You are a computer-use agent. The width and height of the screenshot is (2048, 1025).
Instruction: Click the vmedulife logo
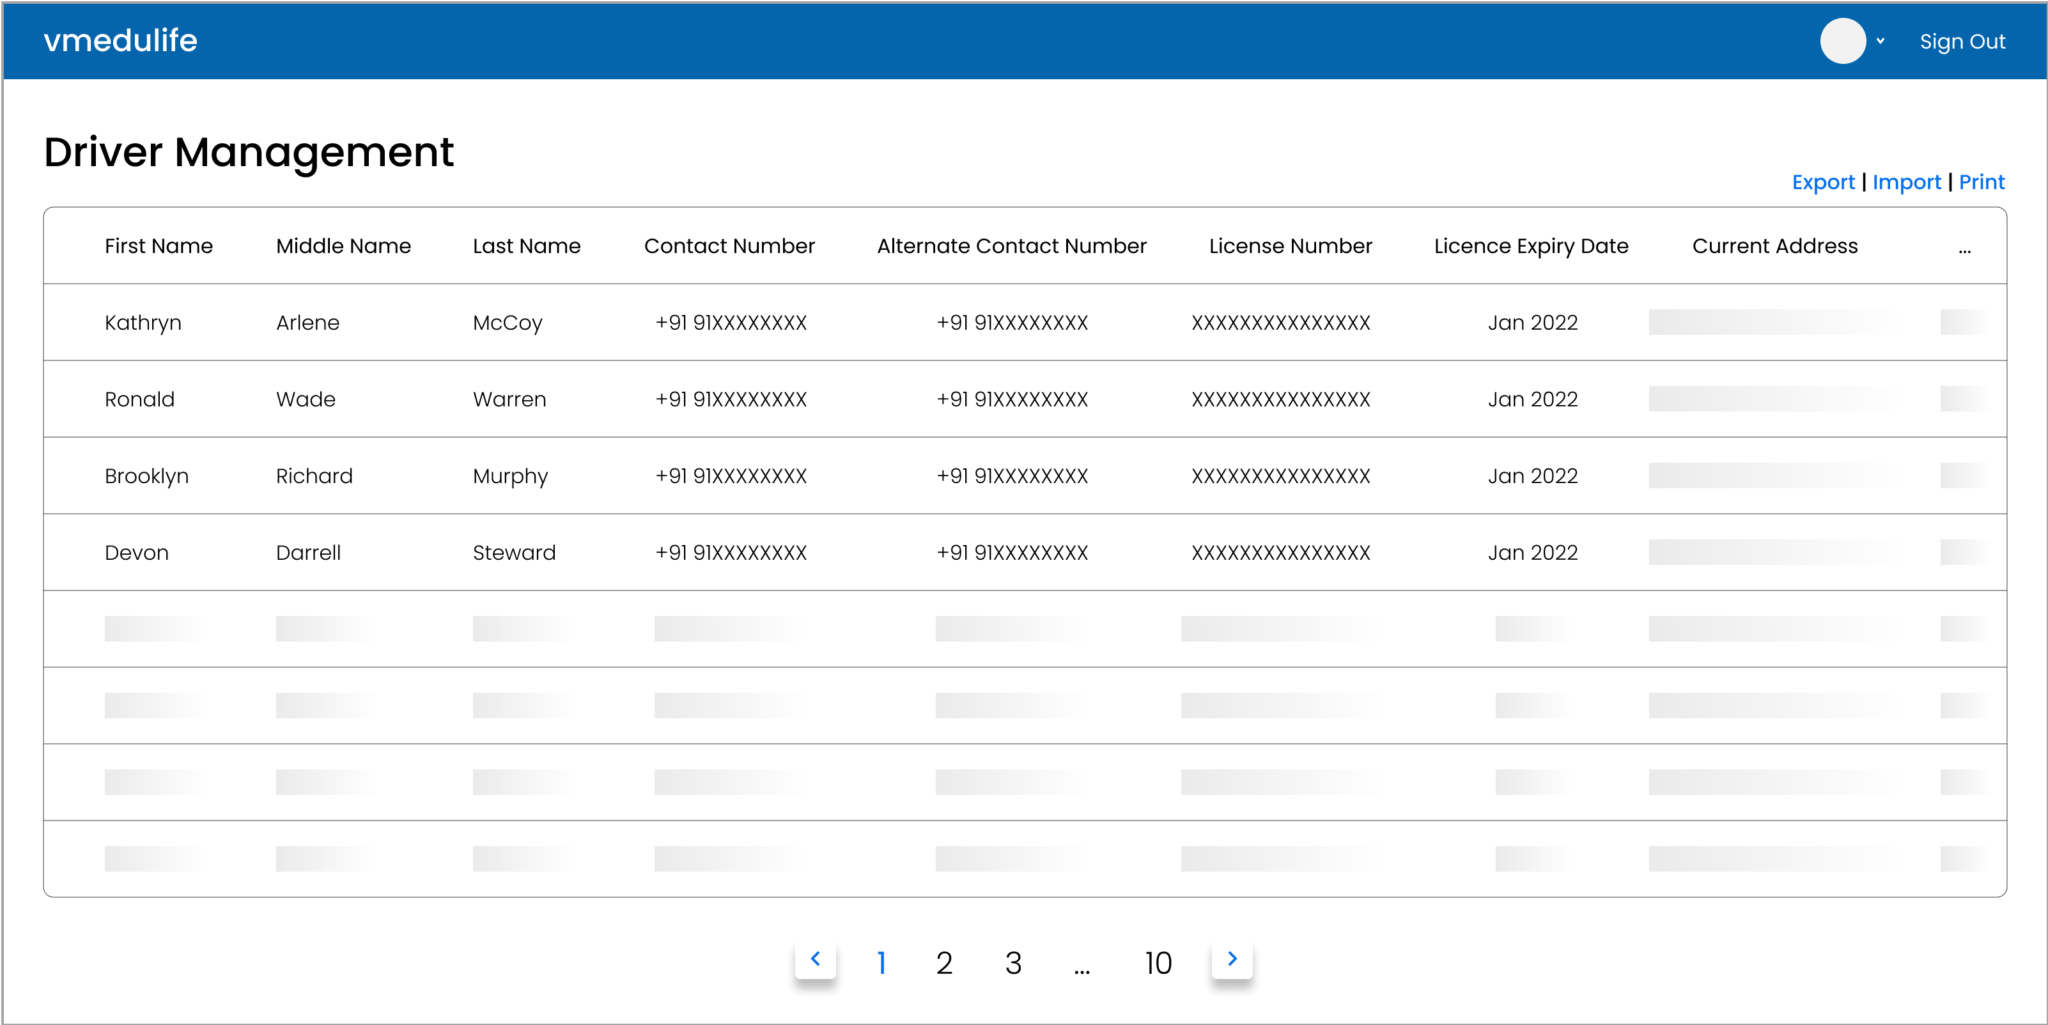tap(120, 41)
